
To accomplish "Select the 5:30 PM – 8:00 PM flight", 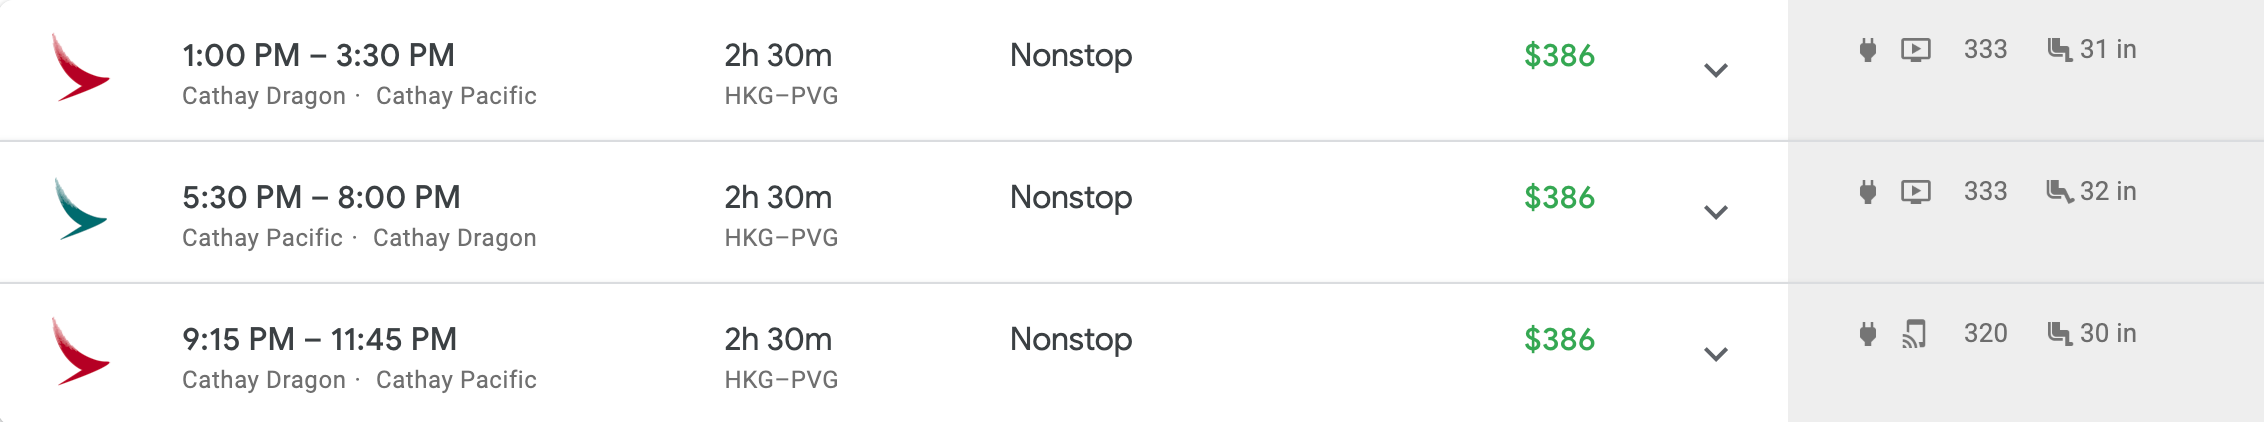I will [321, 198].
